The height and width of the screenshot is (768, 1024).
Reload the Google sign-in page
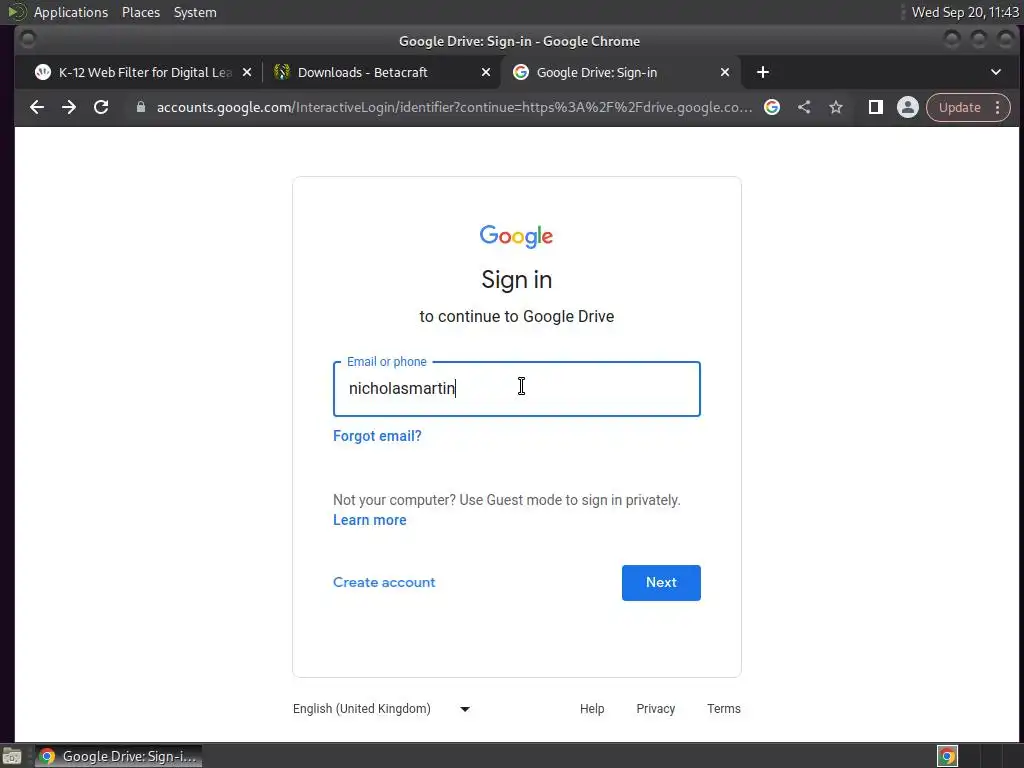coord(101,107)
